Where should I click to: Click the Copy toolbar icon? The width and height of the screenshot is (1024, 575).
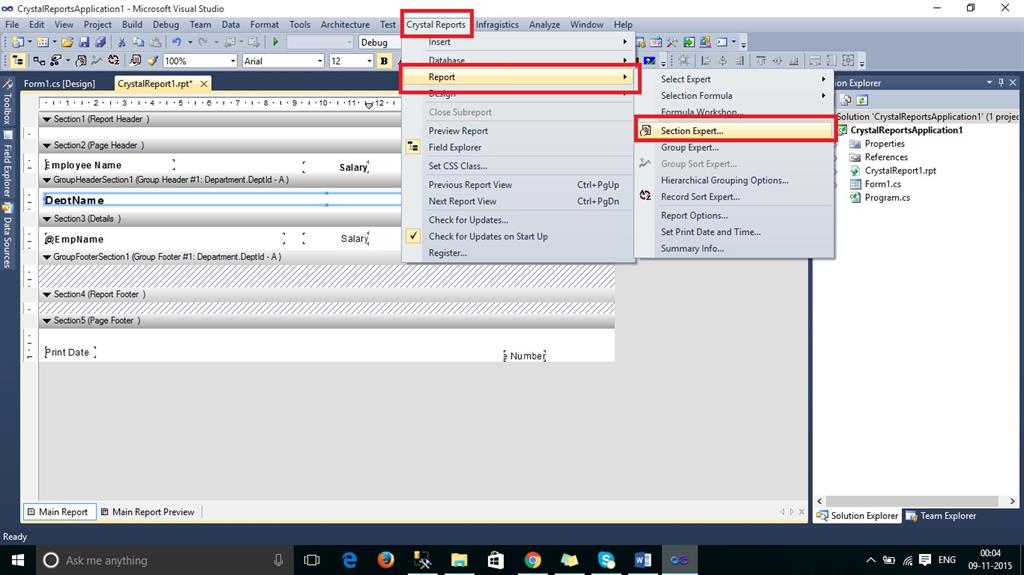click(x=138, y=42)
